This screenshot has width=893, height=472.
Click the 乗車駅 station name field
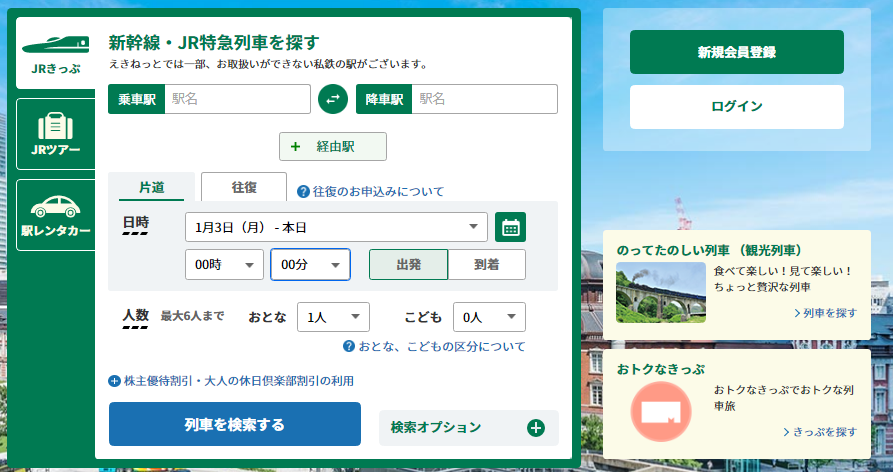237,99
